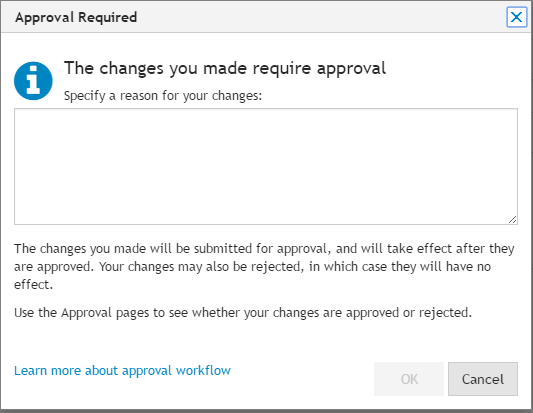The height and width of the screenshot is (413, 533).
Task: Click the bottom area of the reason textarea
Action: pos(262,216)
